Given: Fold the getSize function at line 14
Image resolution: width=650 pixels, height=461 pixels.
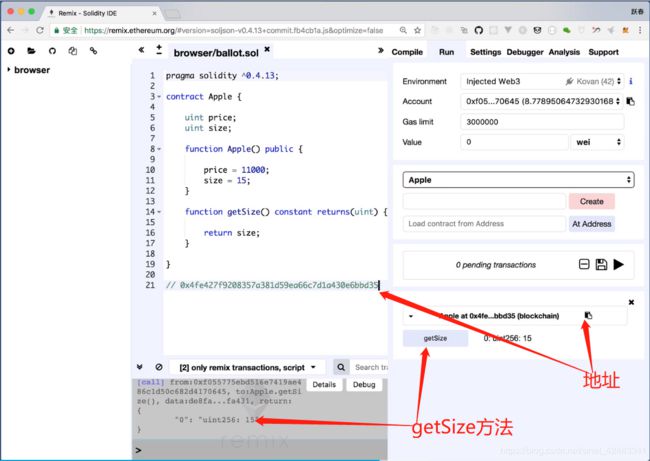Looking at the screenshot, I should [159, 212].
